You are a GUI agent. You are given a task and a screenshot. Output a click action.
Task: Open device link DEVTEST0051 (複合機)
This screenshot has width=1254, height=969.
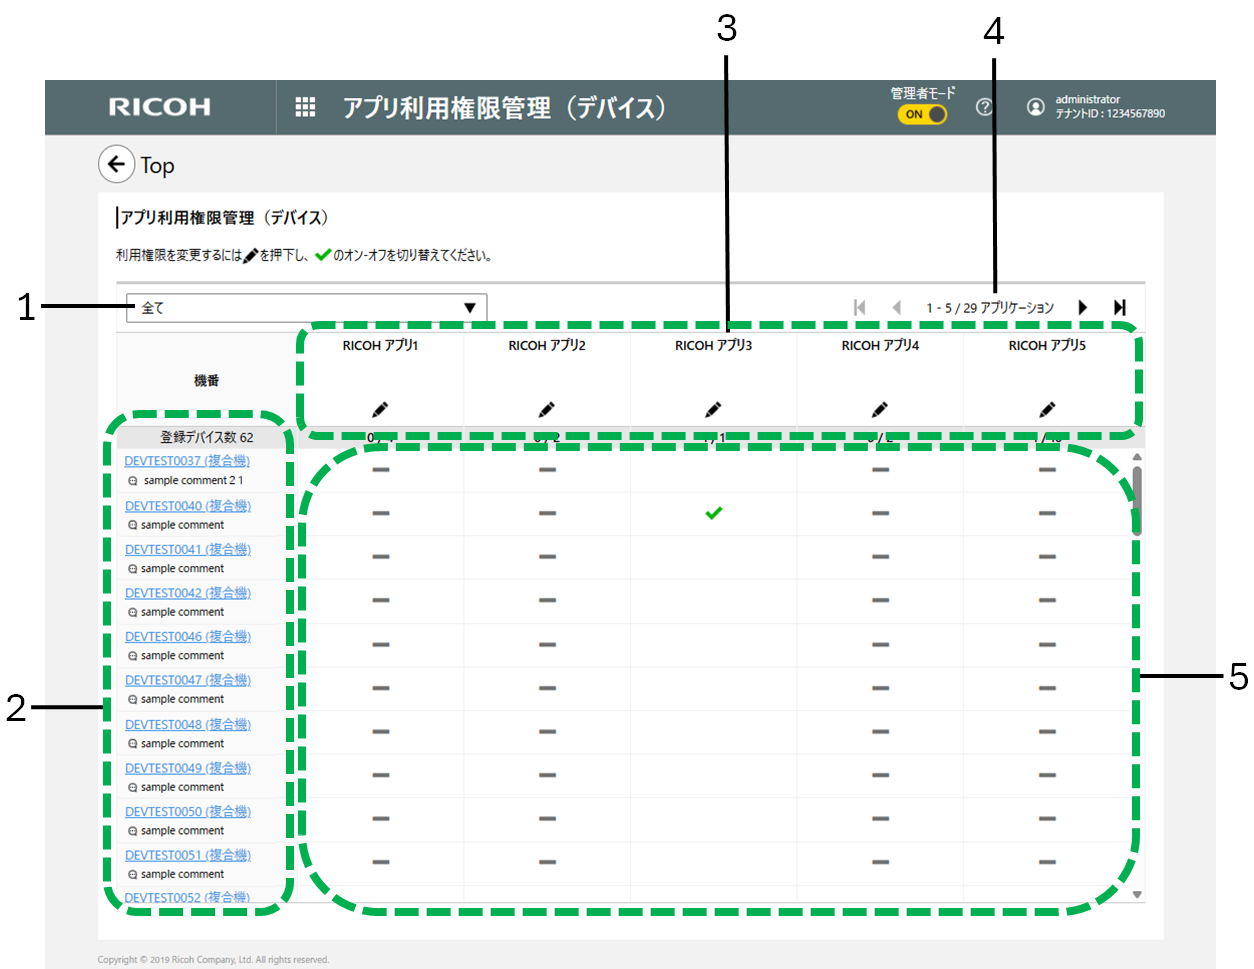(187, 855)
